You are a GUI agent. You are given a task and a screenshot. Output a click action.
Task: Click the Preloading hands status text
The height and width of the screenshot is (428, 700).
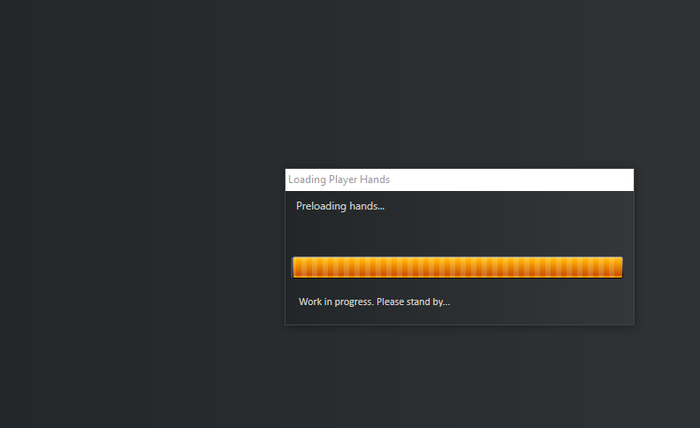(x=340, y=206)
